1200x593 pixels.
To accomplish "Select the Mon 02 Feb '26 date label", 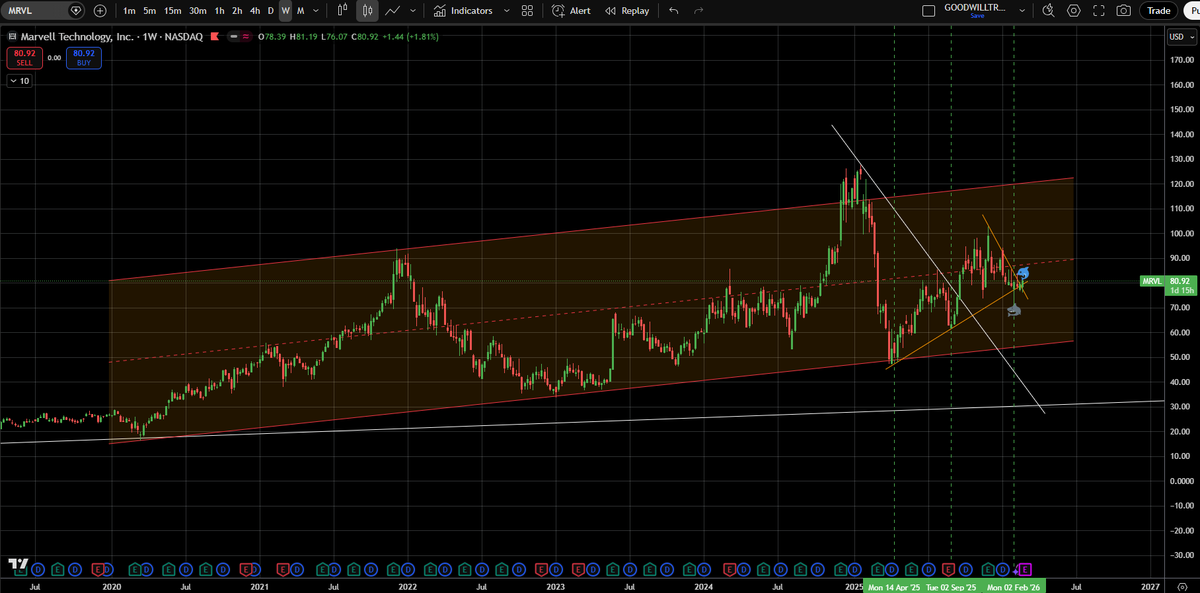I will point(1015,586).
